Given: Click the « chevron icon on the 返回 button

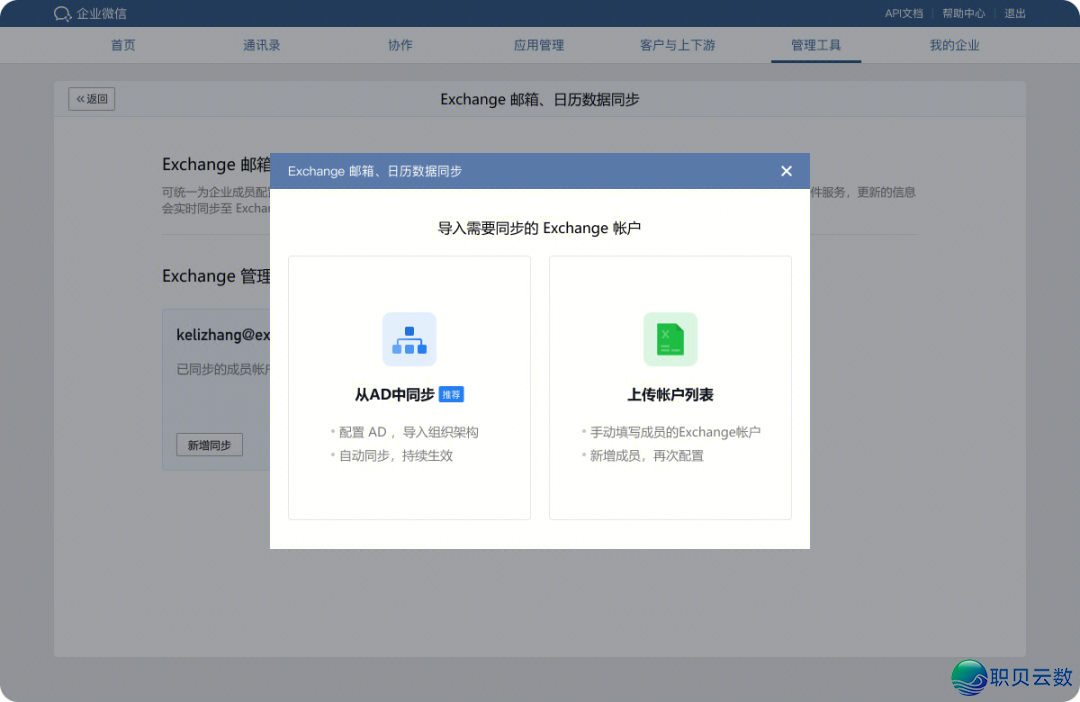Looking at the screenshot, I should click(79, 98).
